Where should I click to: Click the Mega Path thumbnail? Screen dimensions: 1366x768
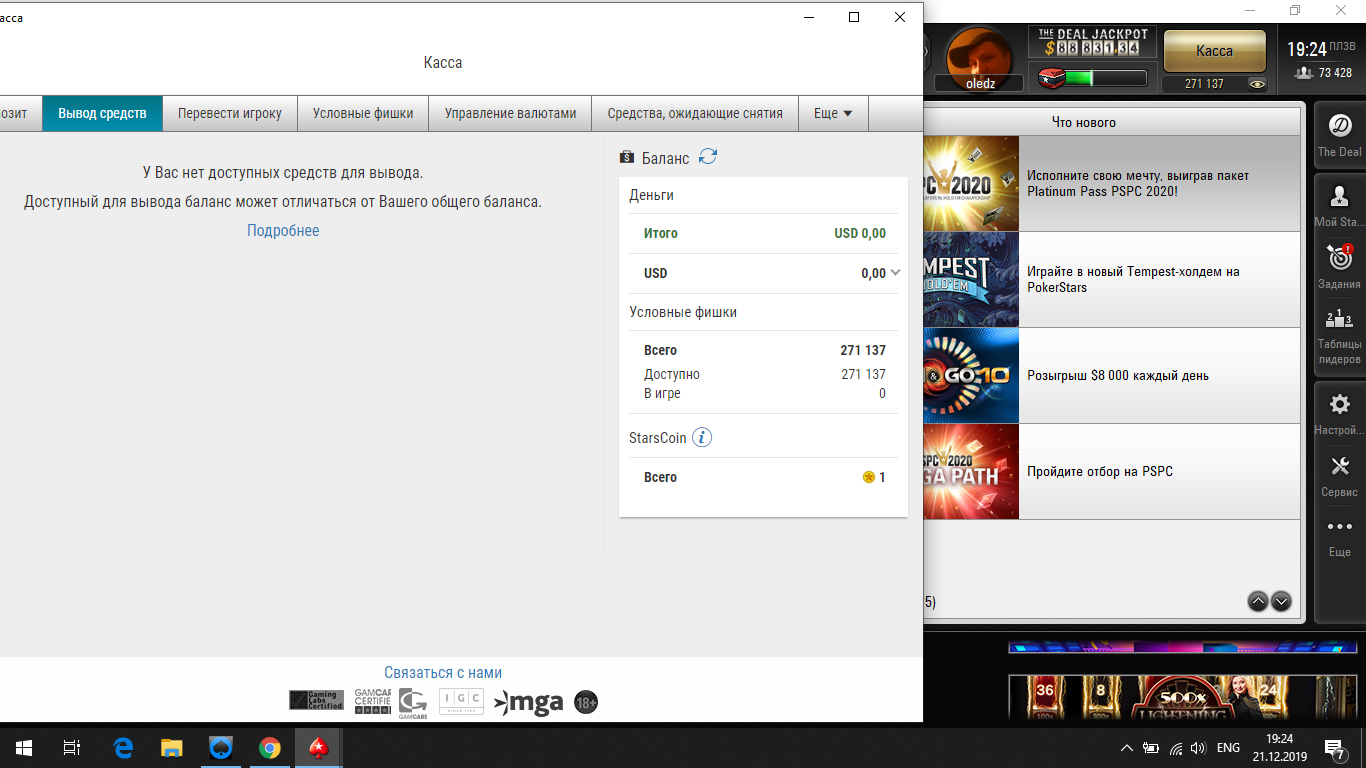point(970,471)
